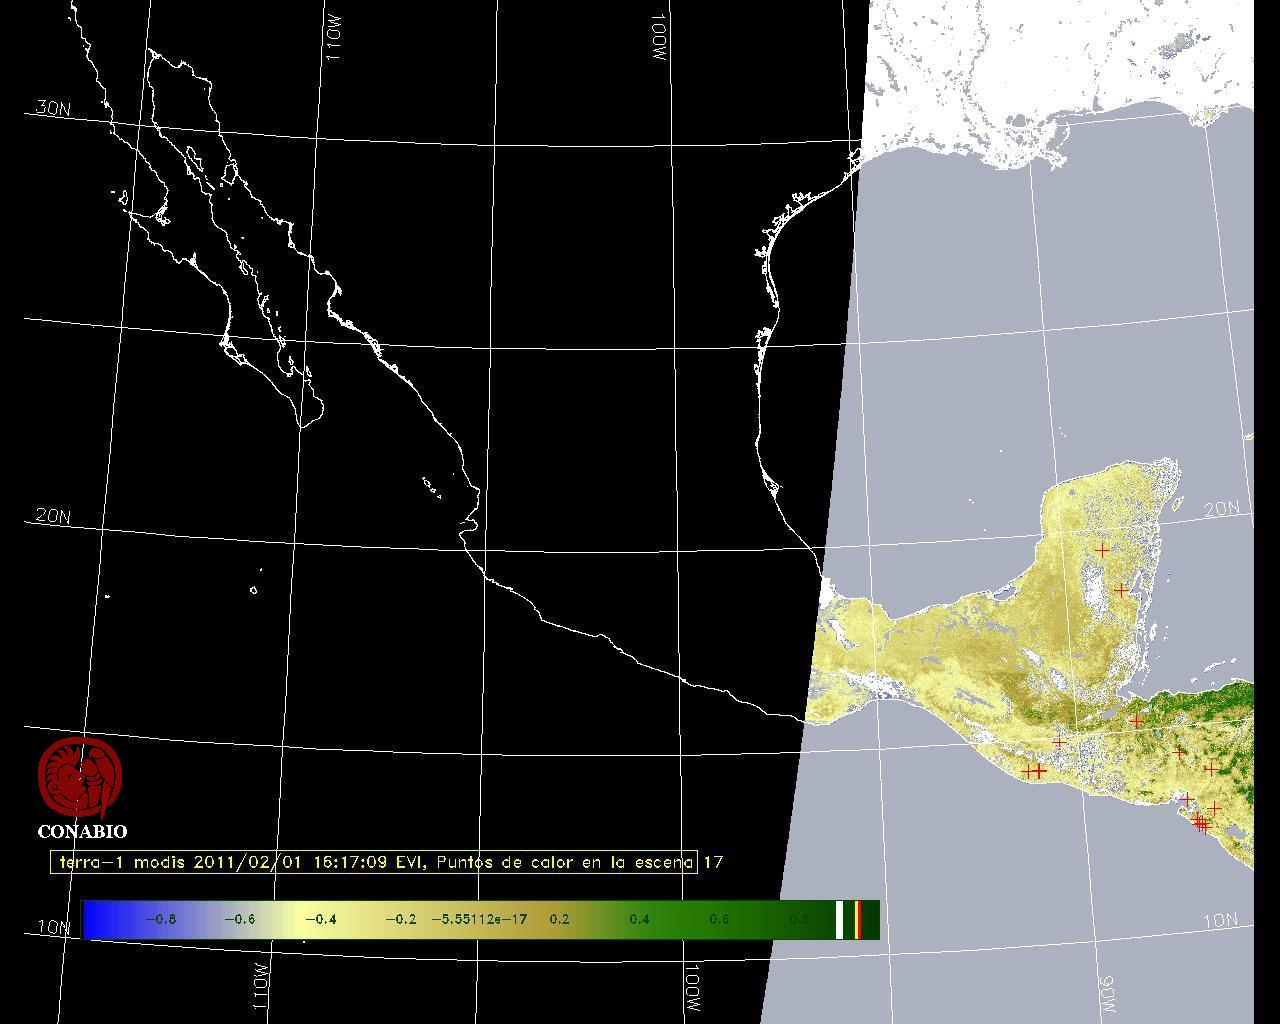Screen dimensions: 1280x1024
Task: Click the white stripe at the color bar end
Action: (x=840, y=919)
